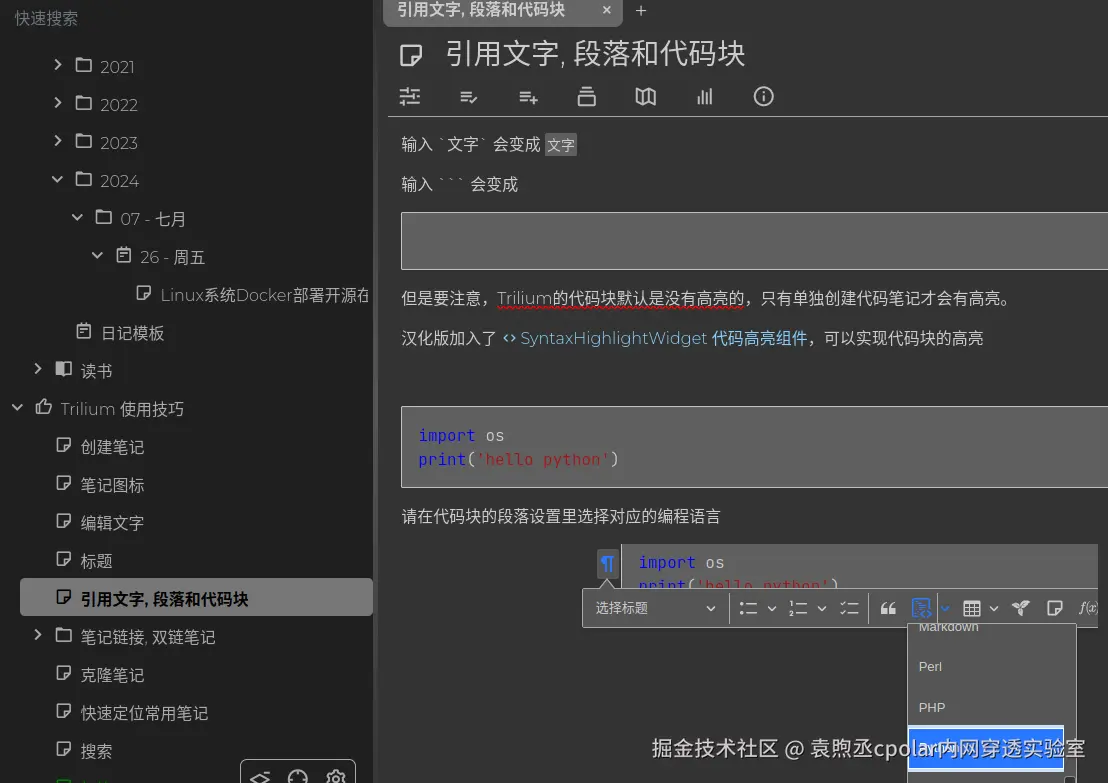This screenshot has width=1108, height=783.
Task: Open the note options sliders icon
Action: point(409,96)
